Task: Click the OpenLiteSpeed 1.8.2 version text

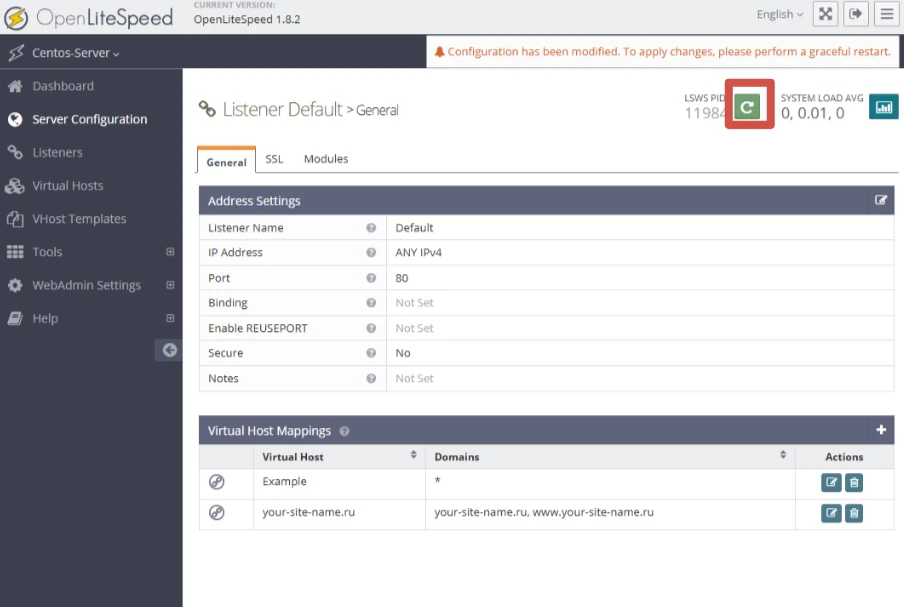Action: (247, 20)
